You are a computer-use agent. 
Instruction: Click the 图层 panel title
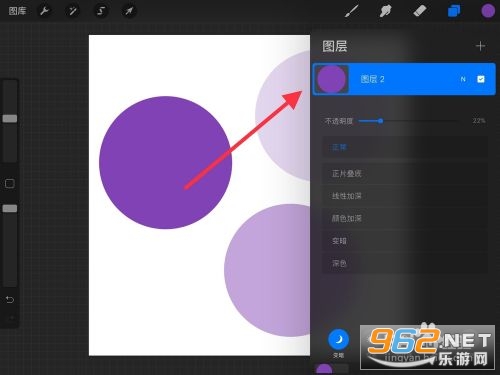[x=335, y=46]
